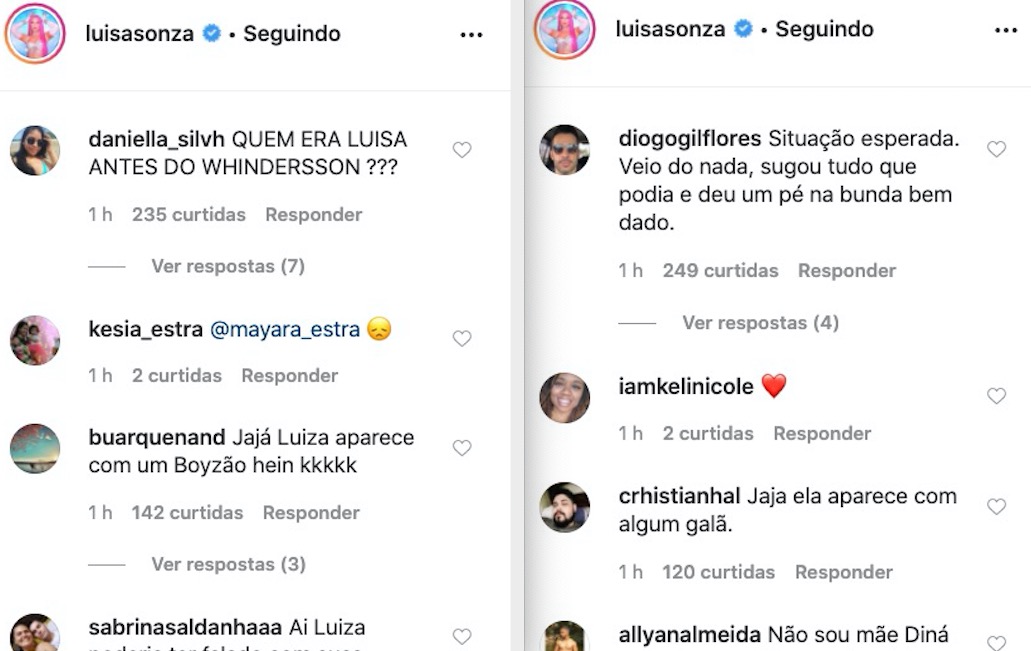View the 235 curtidas likes list
Image resolution: width=1031 pixels, height=651 pixels.
(x=189, y=214)
